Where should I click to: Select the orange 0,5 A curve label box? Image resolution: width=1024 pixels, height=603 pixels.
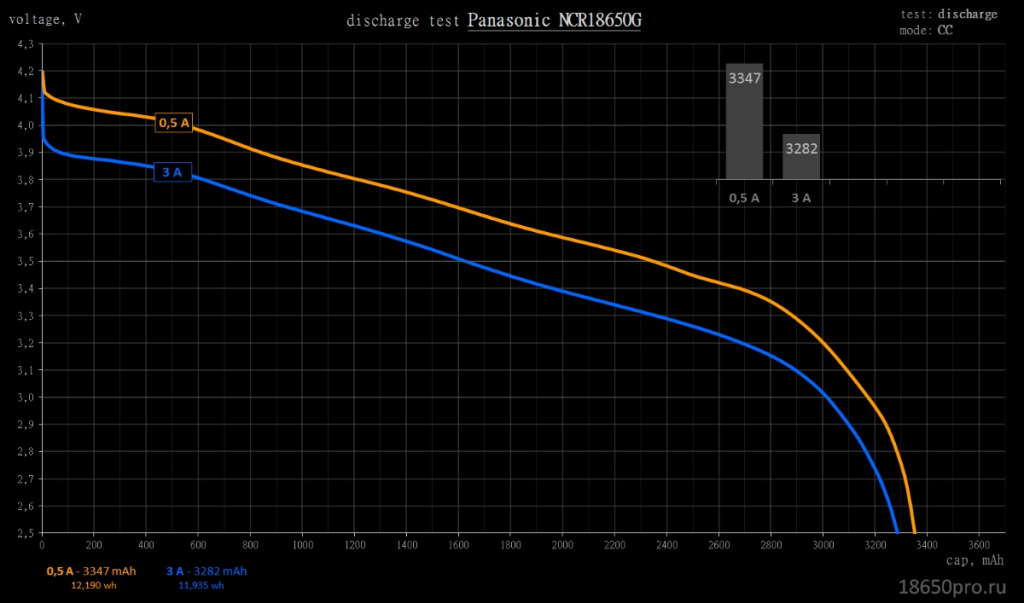tap(174, 123)
